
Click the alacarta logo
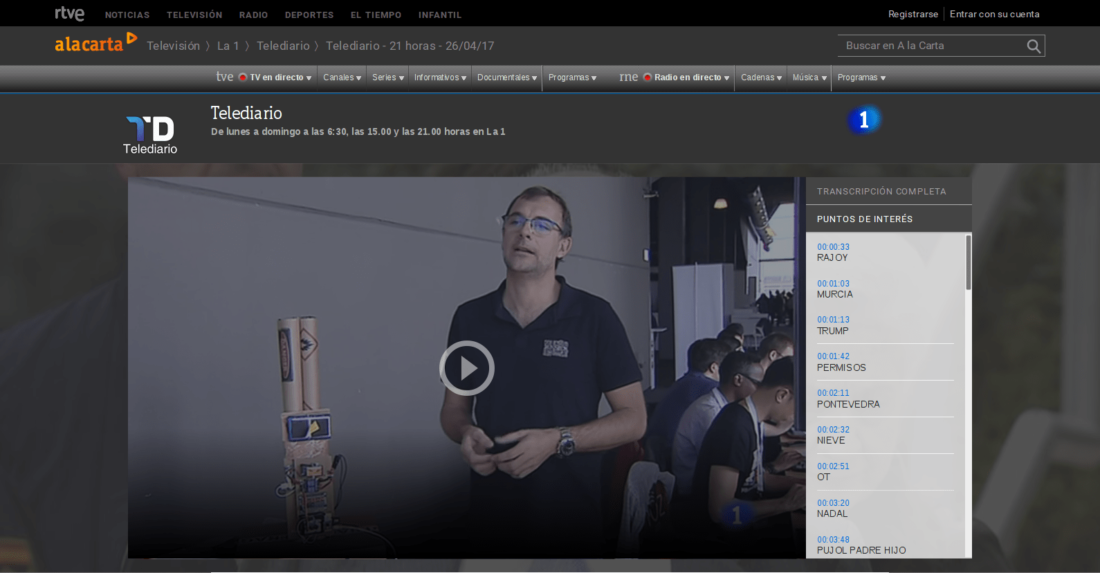[x=95, y=44]
